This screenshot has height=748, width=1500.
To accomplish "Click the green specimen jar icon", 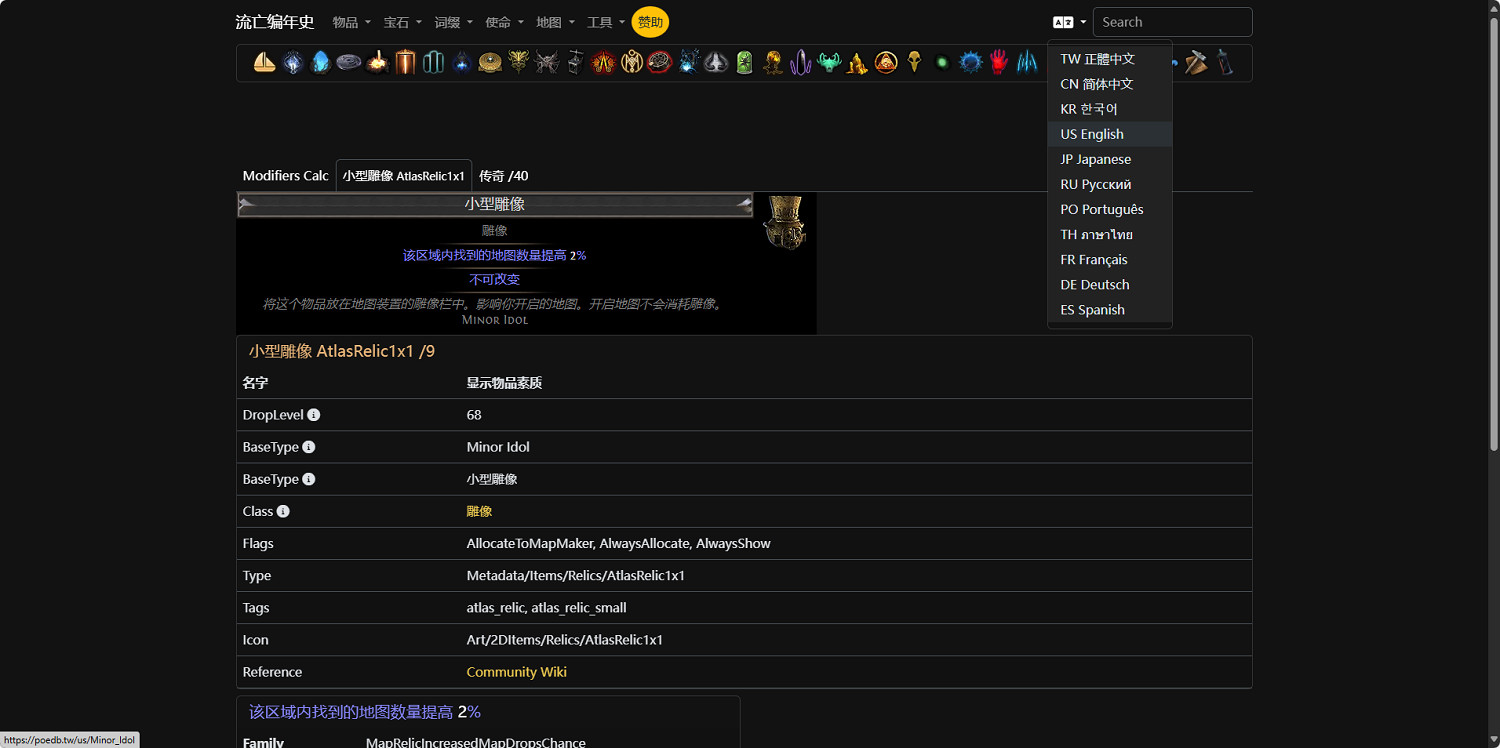I will pos(745,63).
